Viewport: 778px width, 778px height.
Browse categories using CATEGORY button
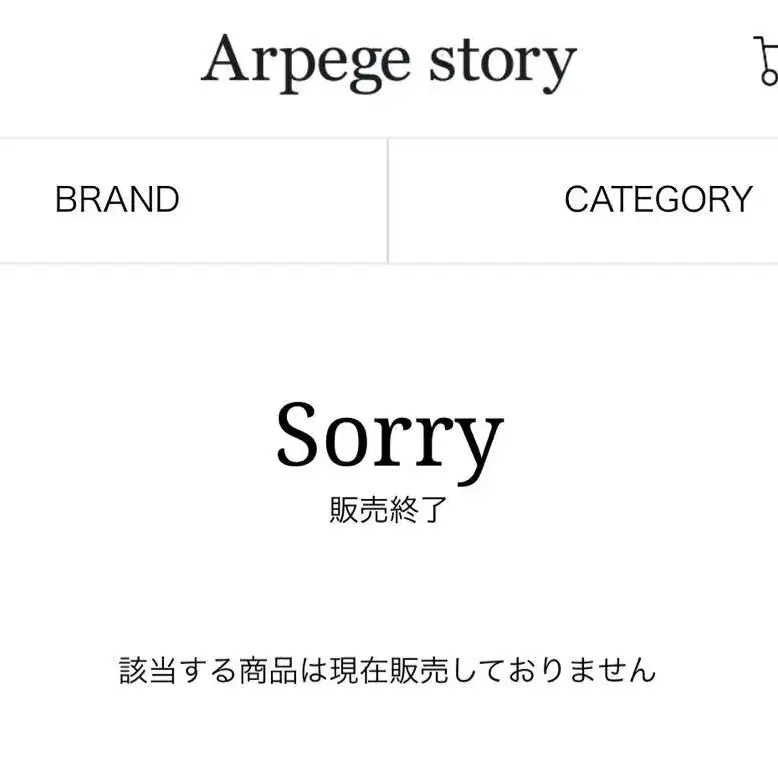click(x=584, y=200)
